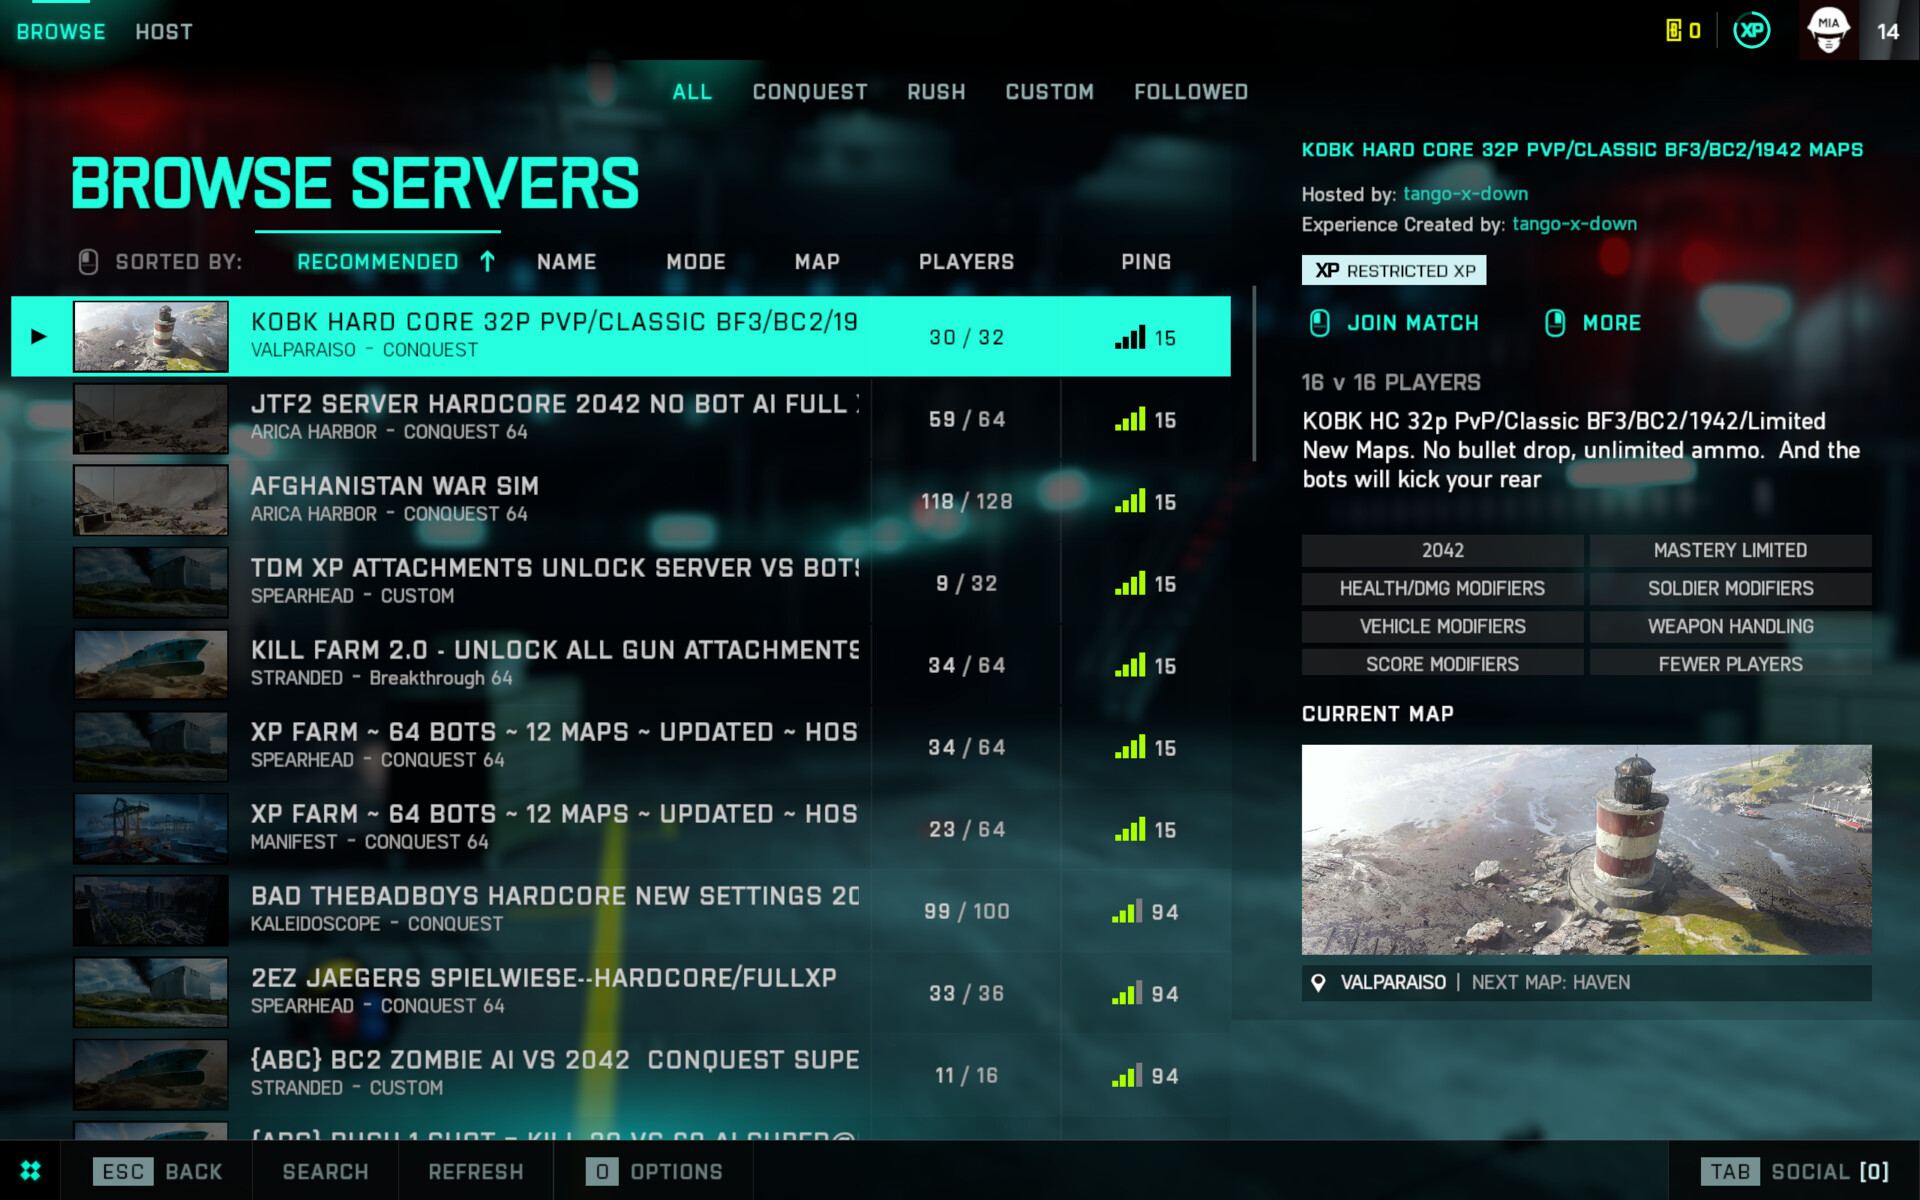Switch to the Conquest filter tab
Image resolution: width=1920 pixels, height=1200 pixels.
(x=809, y=92)
